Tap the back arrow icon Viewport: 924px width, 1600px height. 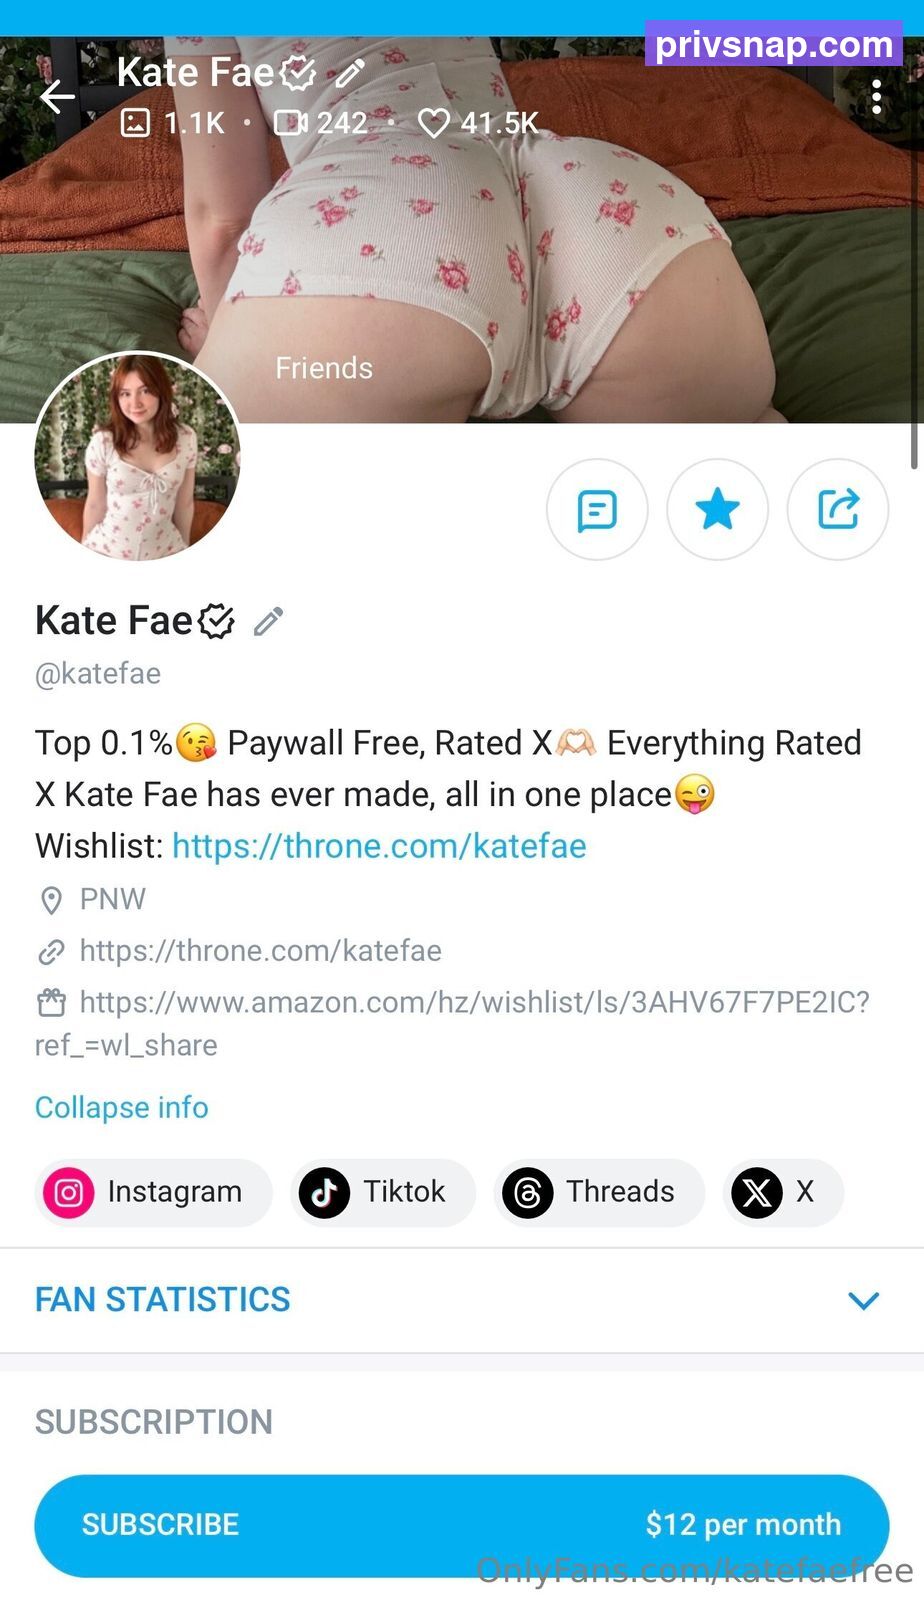pyautogui.click(x=58, y=96)
